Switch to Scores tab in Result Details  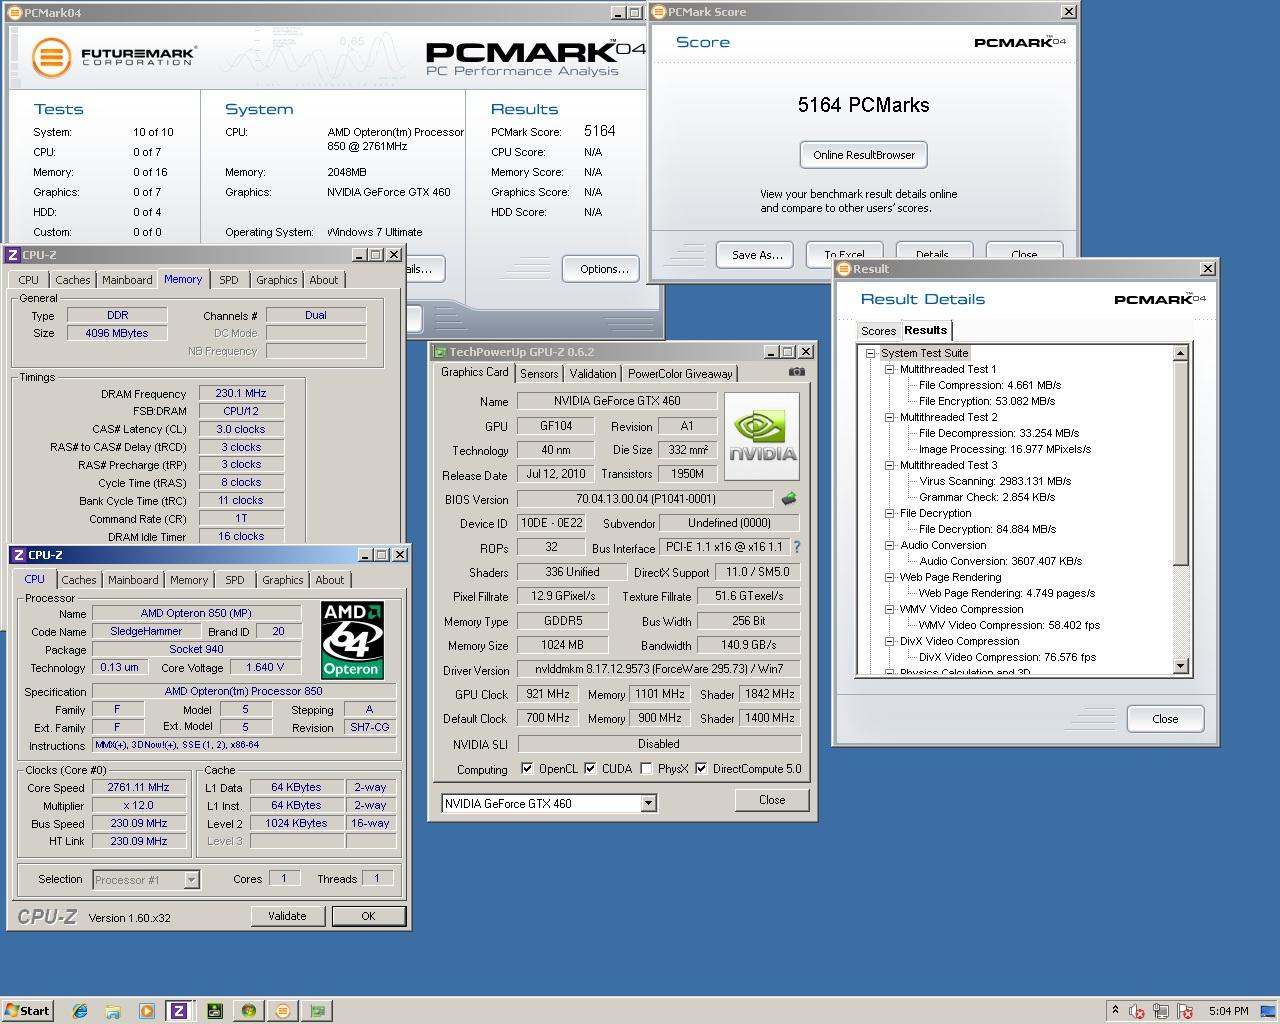(878, 331)
